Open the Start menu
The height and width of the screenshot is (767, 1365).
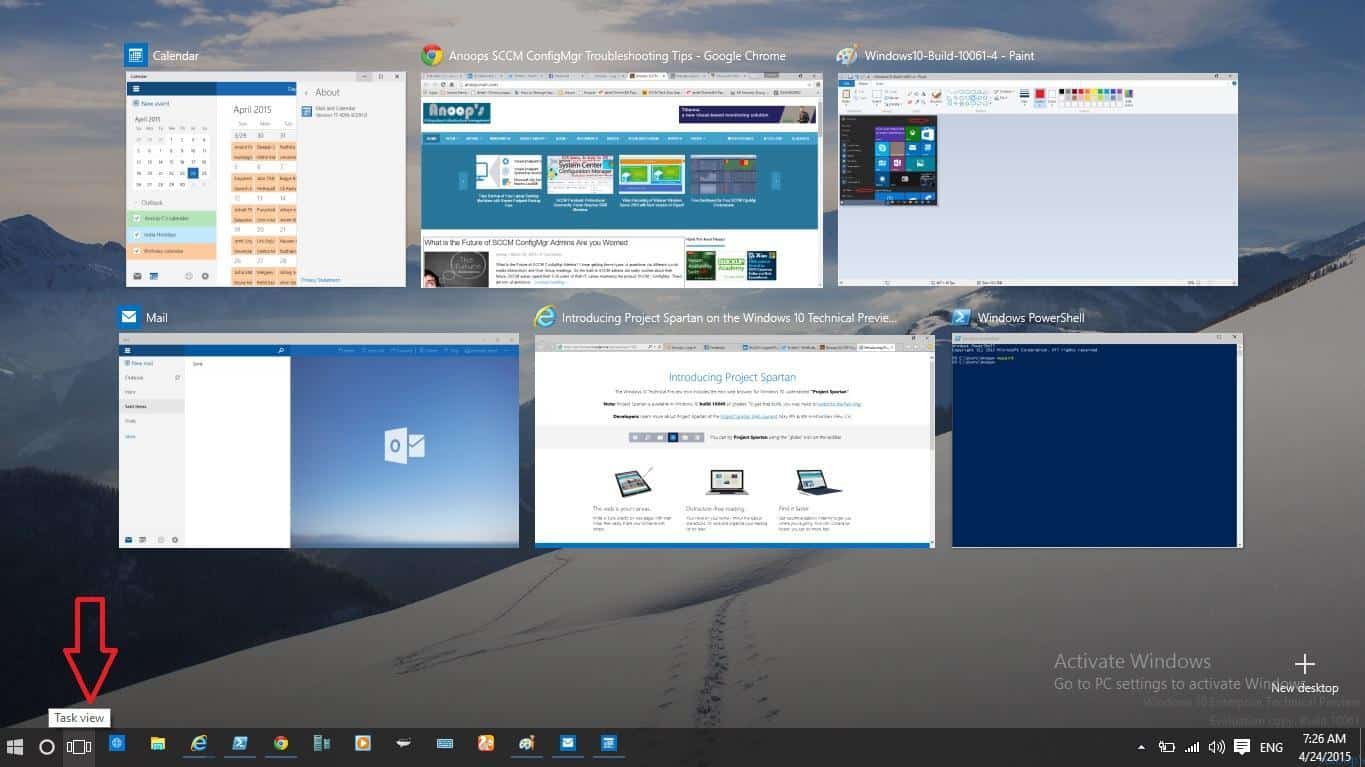(x=15, y=746)
